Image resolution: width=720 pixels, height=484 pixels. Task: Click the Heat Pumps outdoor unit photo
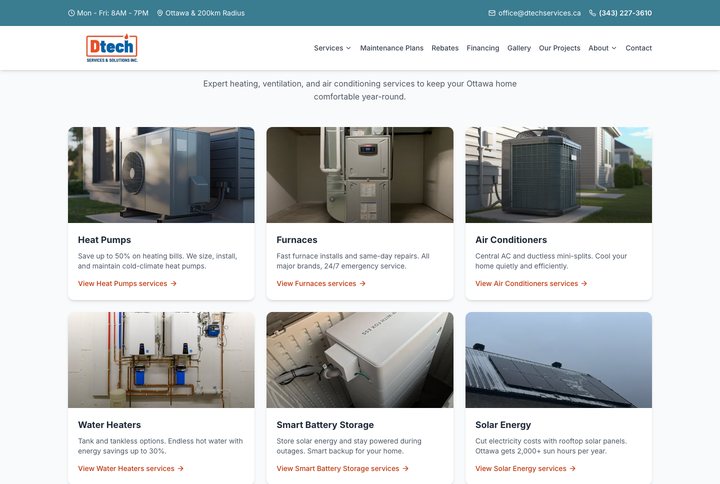(161, 175)
